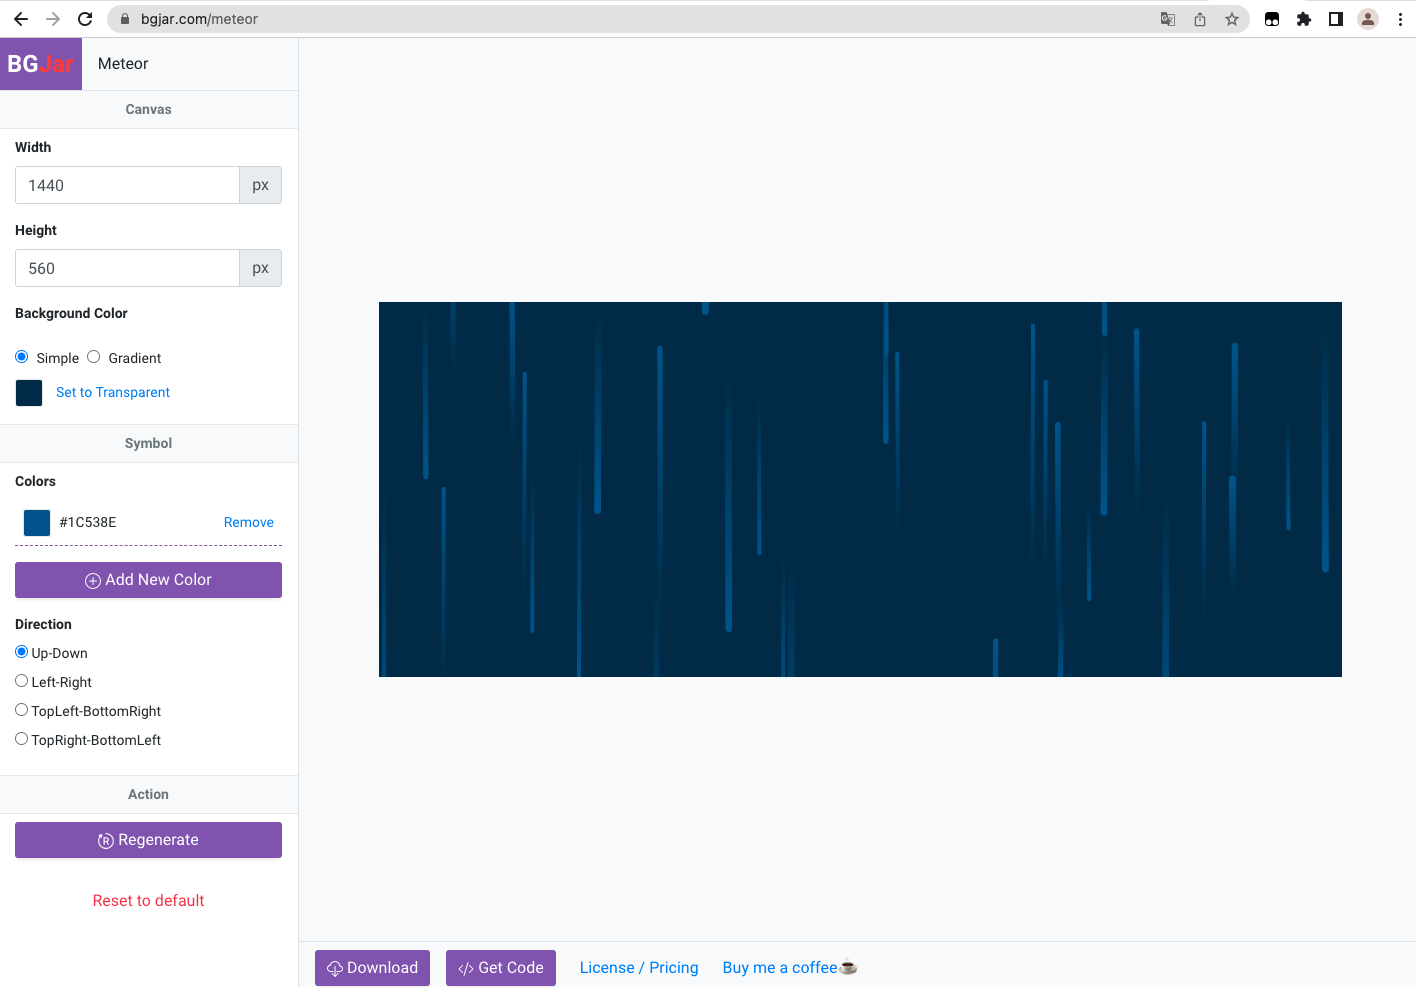Remove the #1C538E color

[x=249, y=522]
